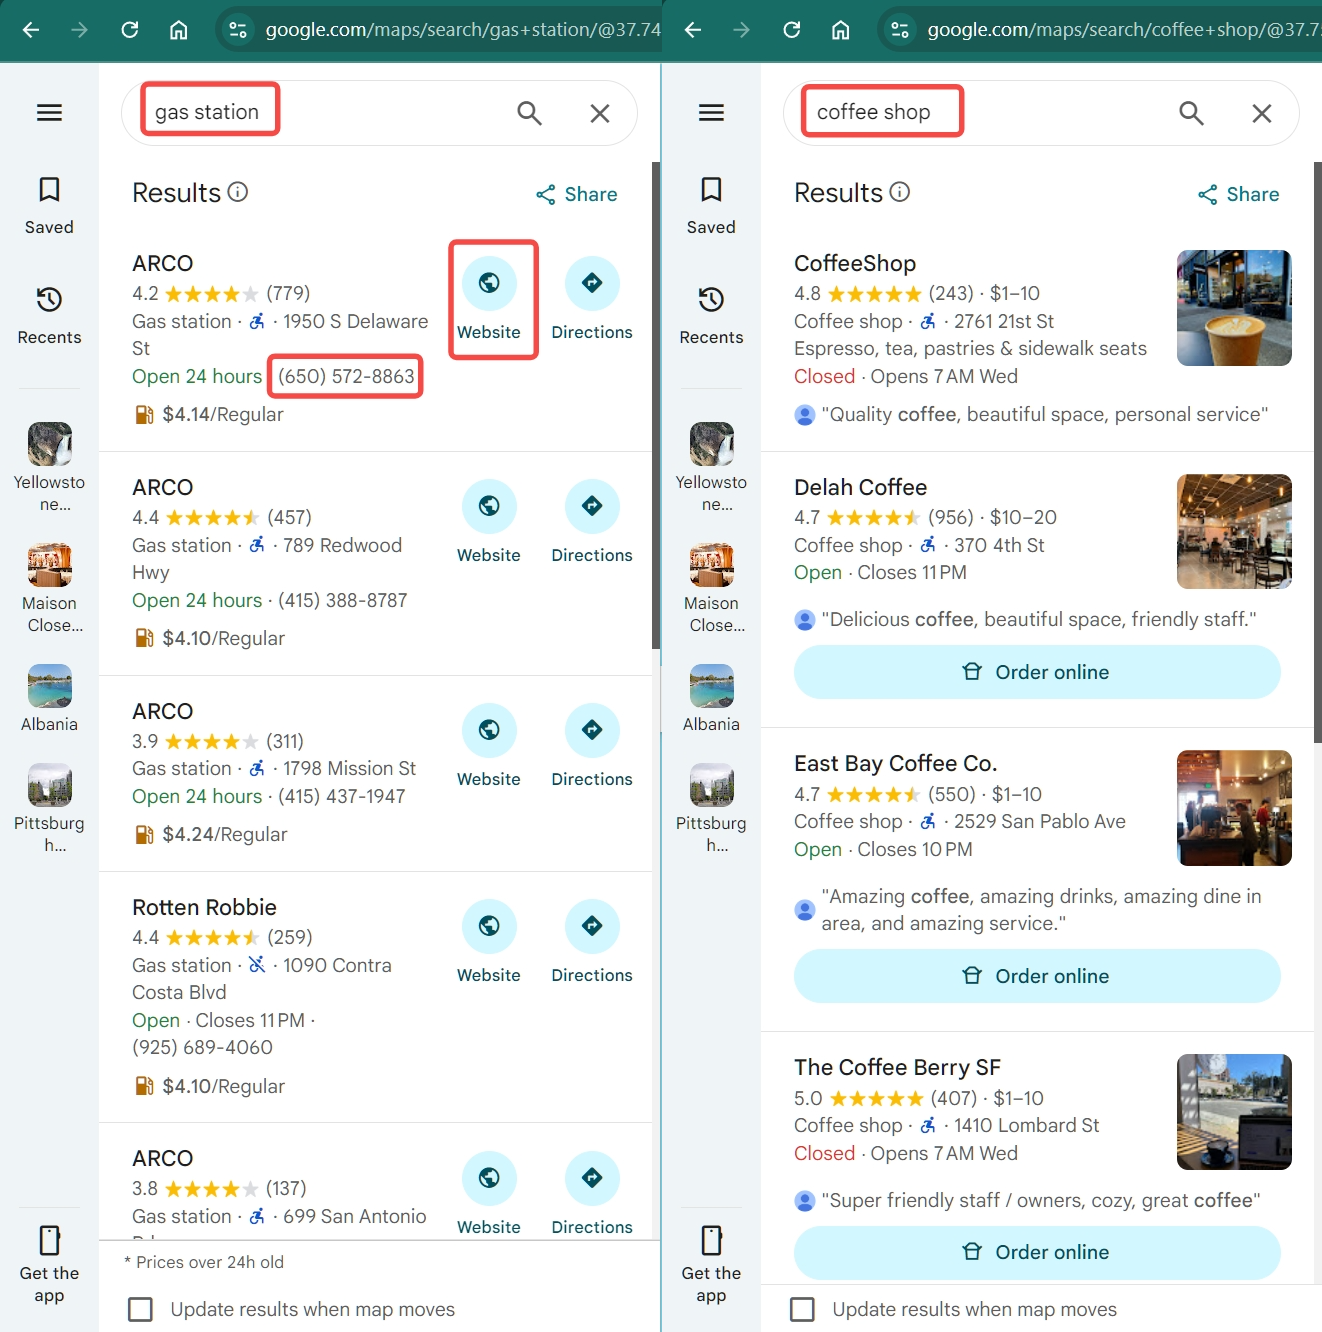Click the gas station results scrollbar
The width and height of the screenshot is (1322, 1332).
(656, 405)
